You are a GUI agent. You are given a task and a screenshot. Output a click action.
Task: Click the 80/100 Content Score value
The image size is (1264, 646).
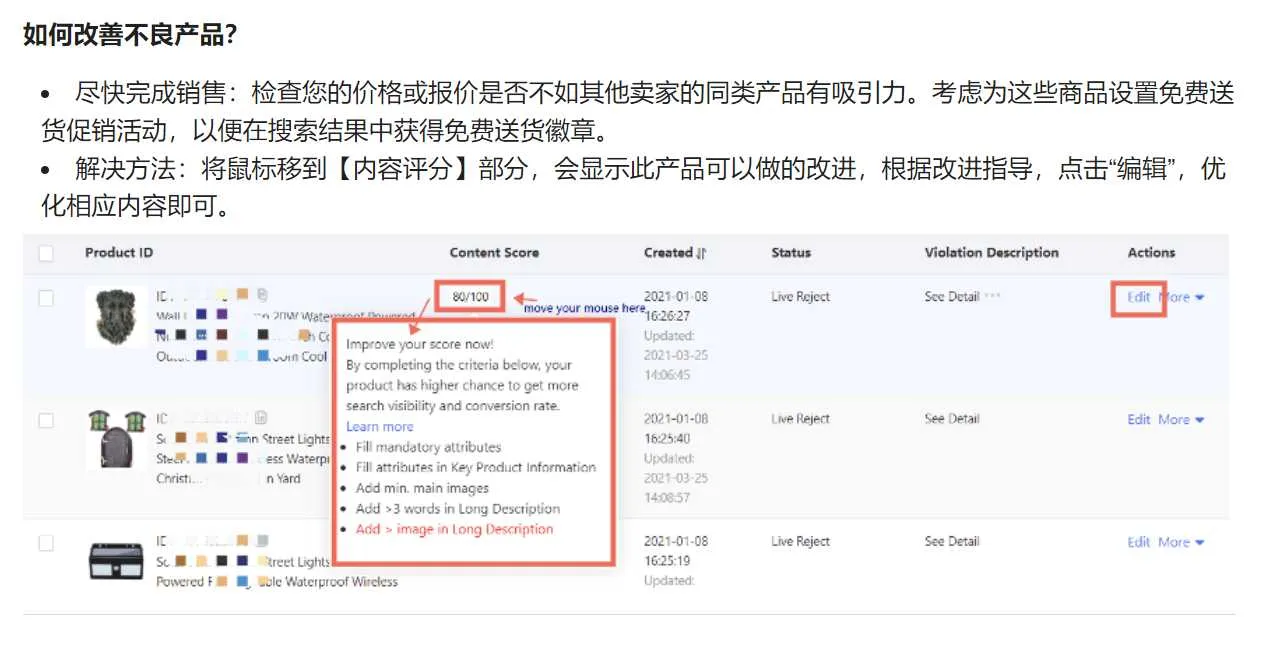(470, 296)
